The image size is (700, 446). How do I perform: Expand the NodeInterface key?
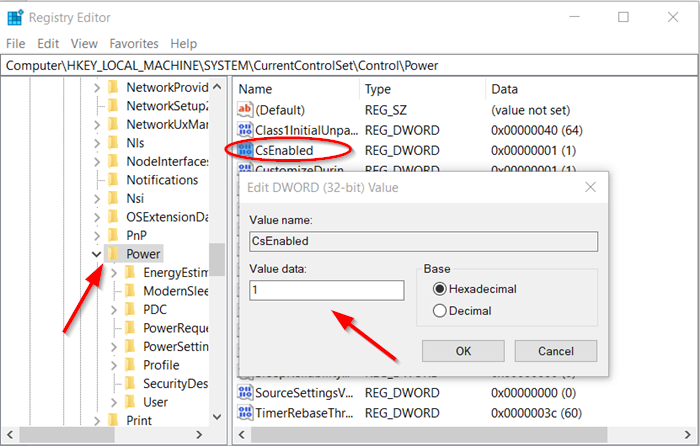(x=97, y=162)
